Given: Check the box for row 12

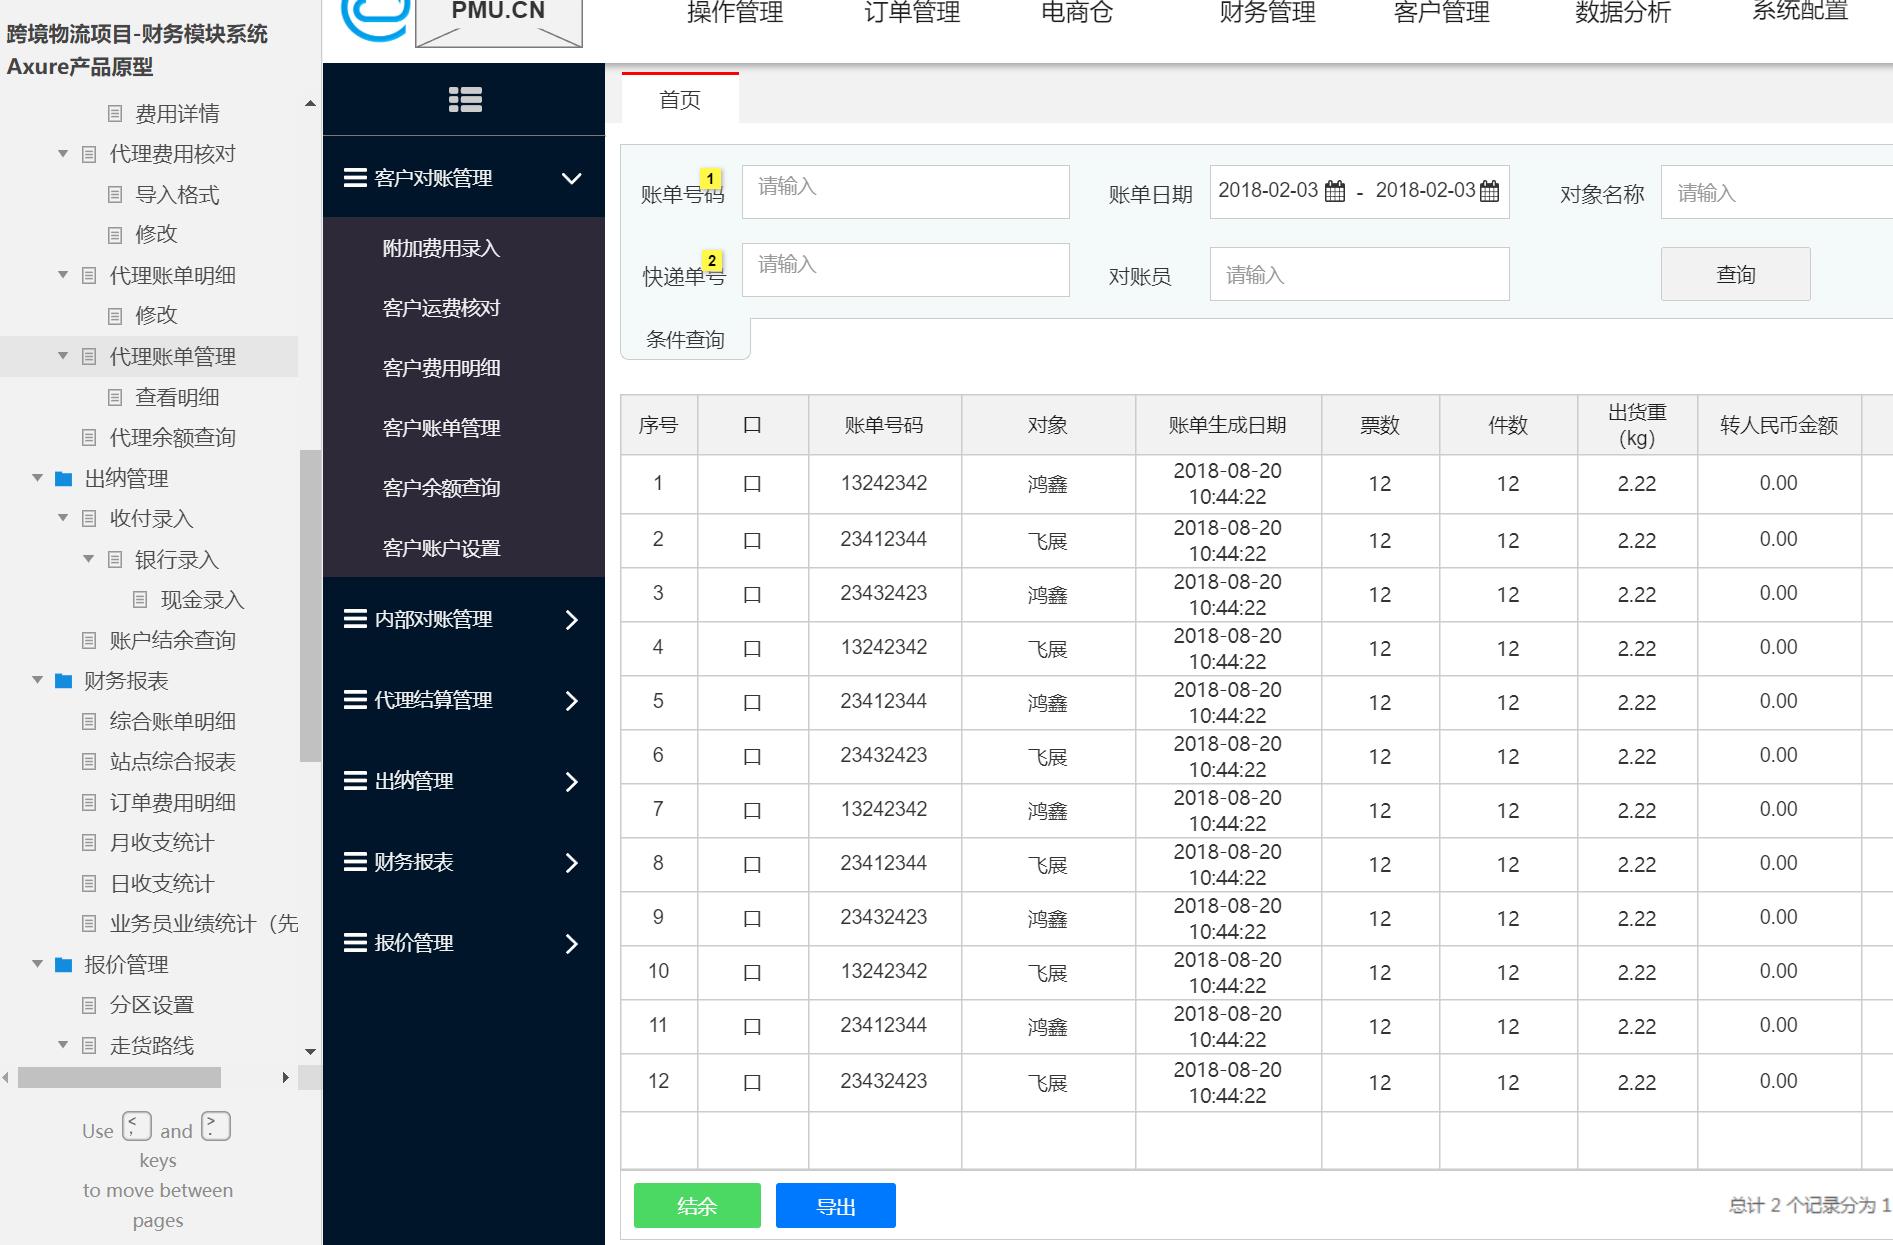Looking at the screenshot, I should 753,1083.
